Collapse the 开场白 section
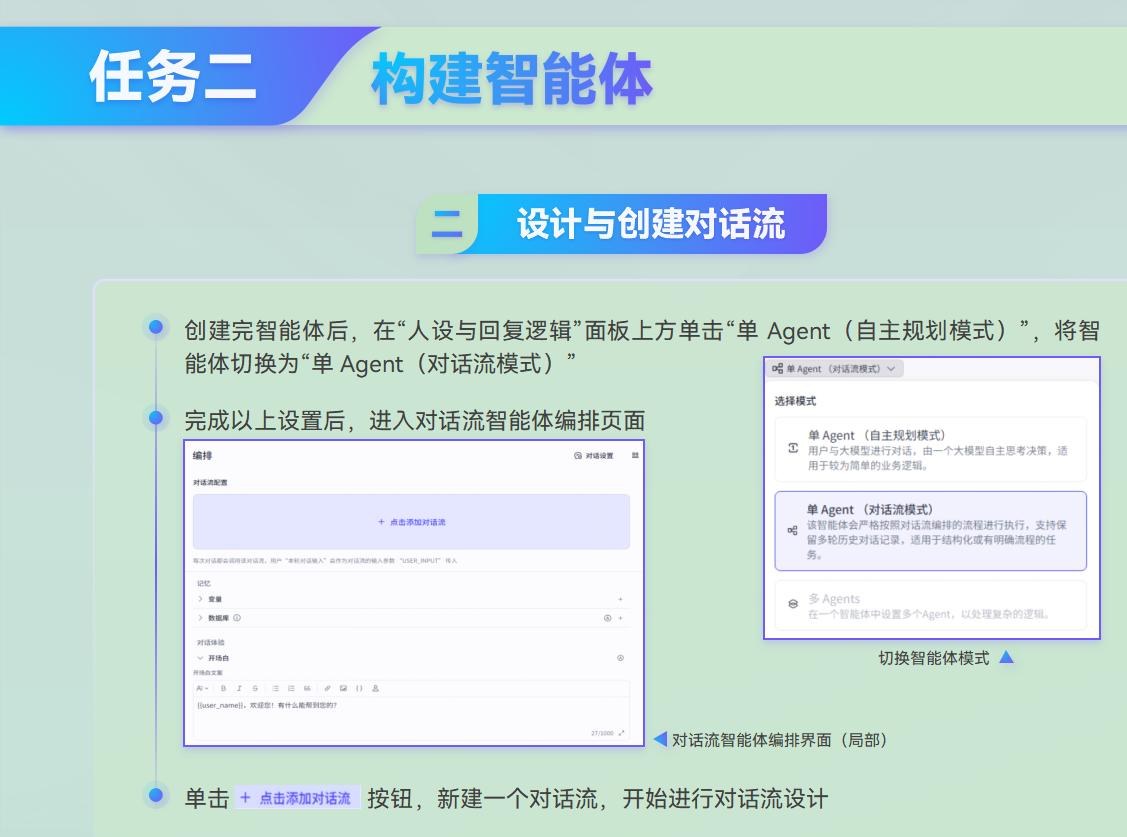Screen dimensions: 1127x837 [201, 658]
